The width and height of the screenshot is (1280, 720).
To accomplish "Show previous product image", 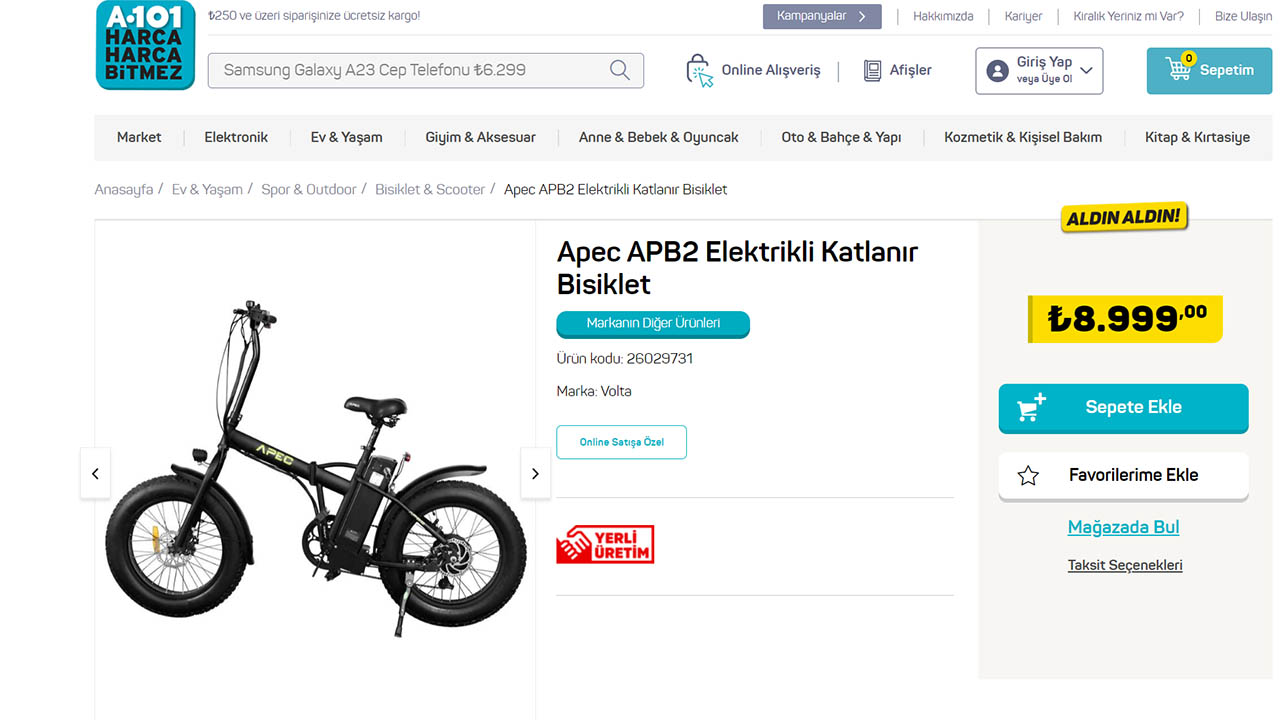I will click(95, 473).
